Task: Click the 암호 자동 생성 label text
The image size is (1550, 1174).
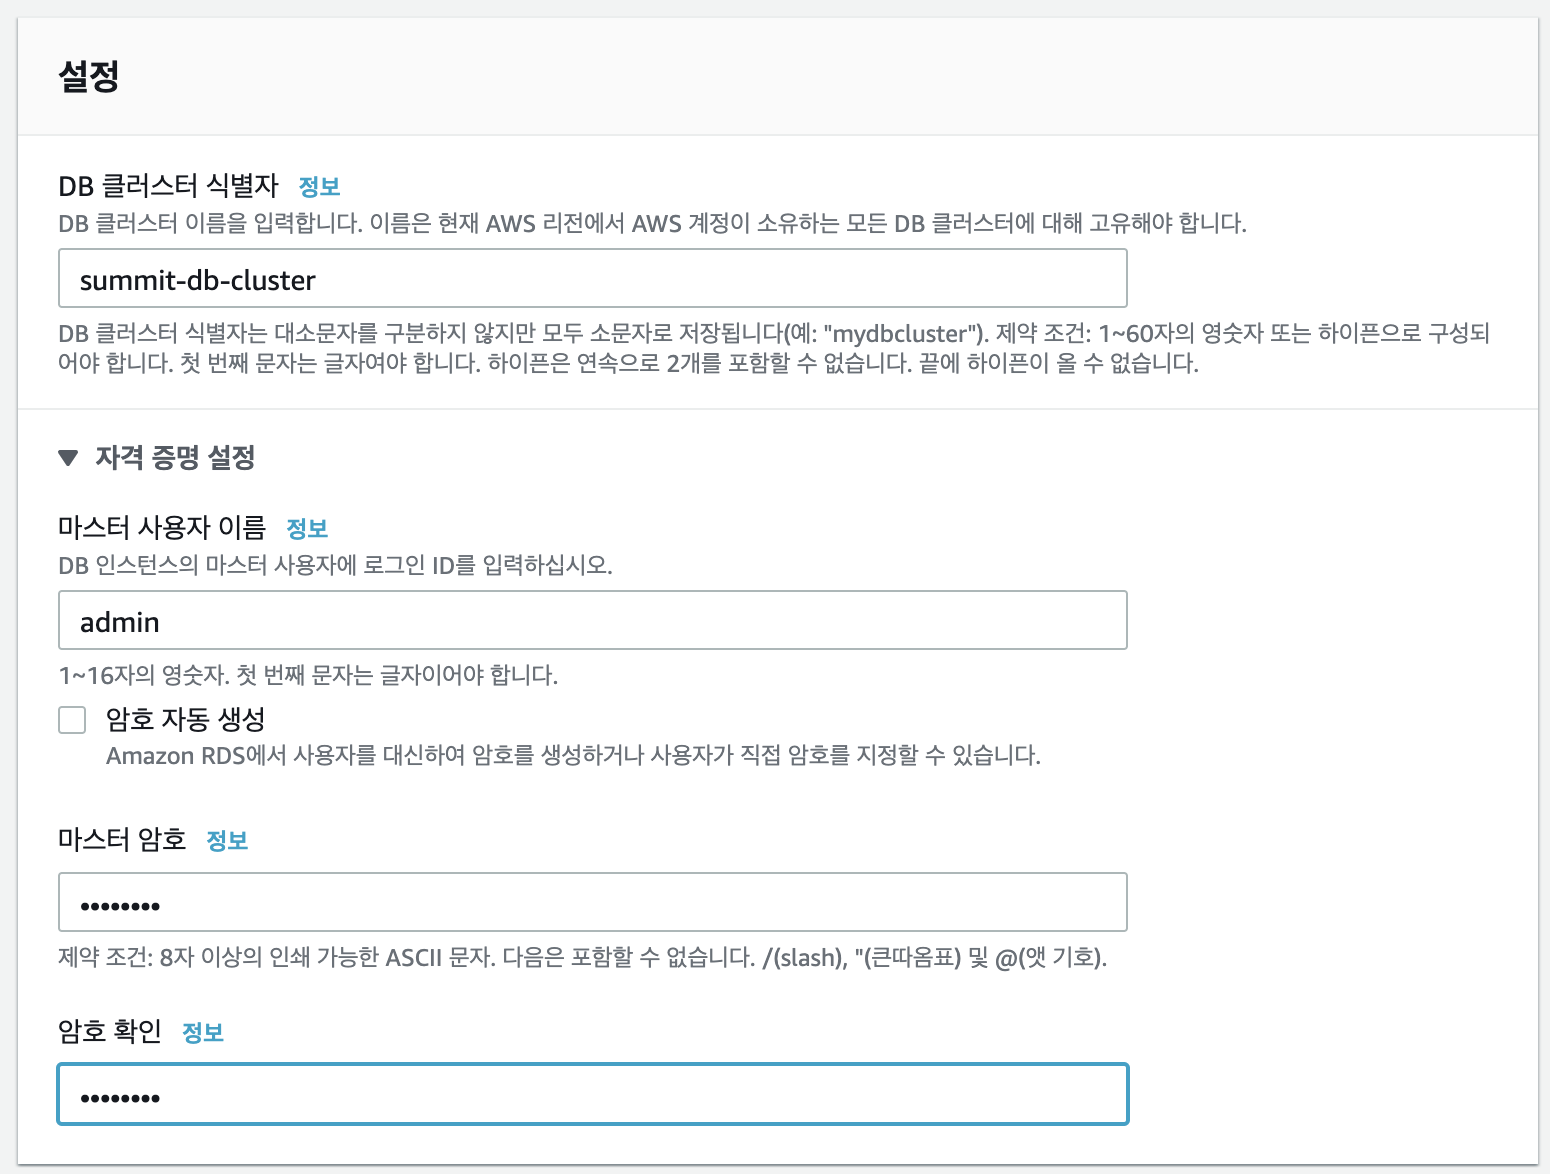Action: tap(185, 719)
